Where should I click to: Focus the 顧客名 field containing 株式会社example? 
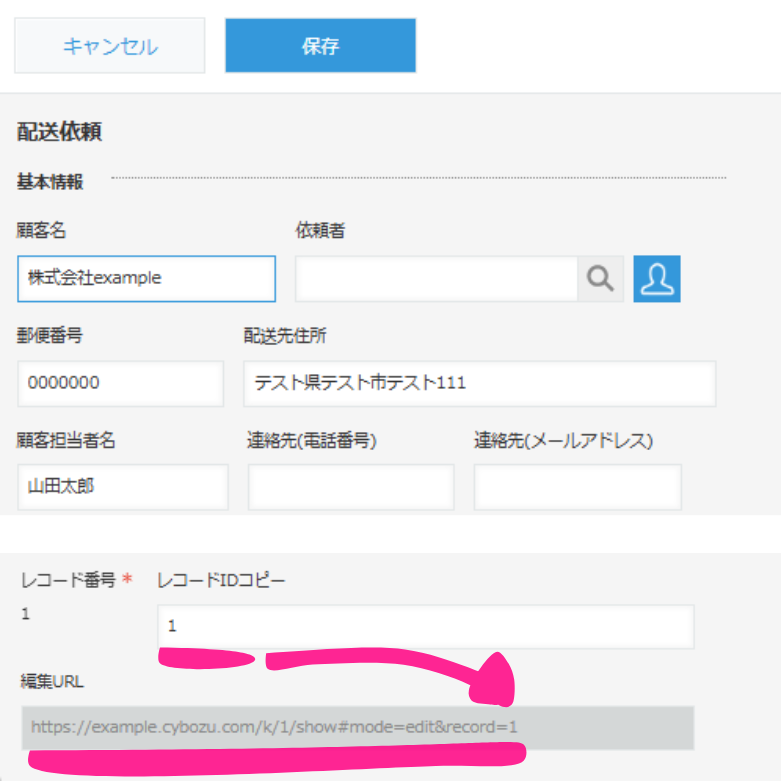pos(146,279)
